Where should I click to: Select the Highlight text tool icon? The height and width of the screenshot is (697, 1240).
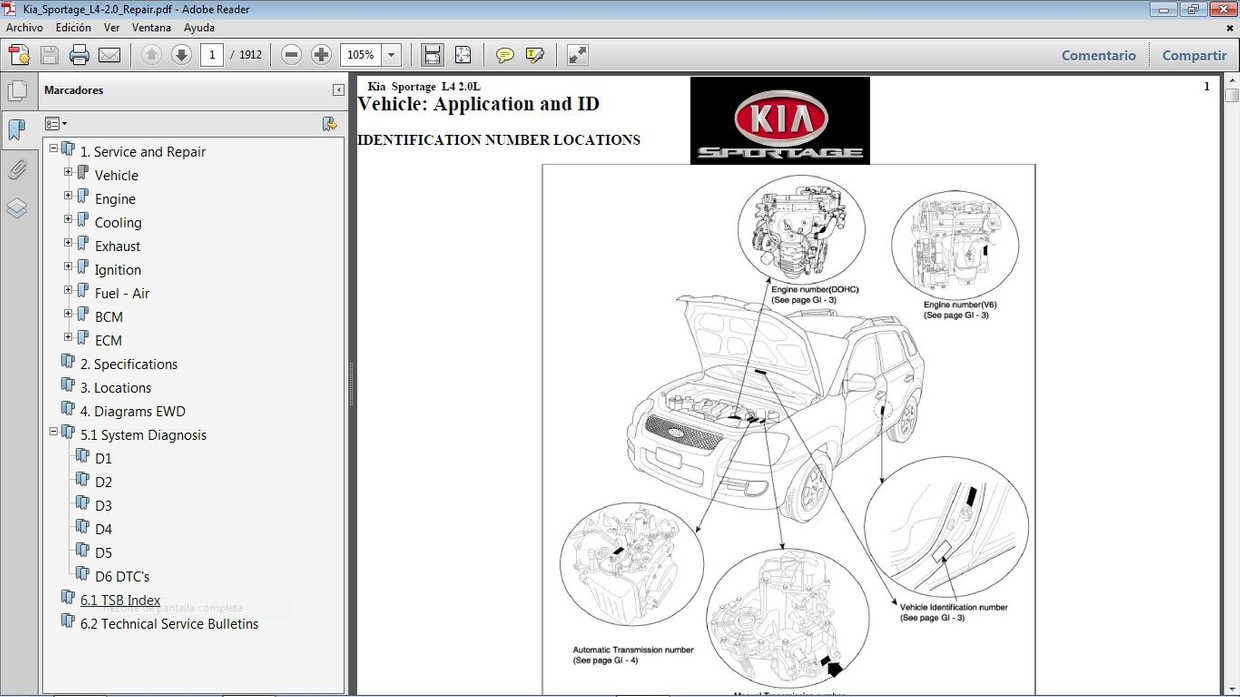[x=535, y=54]
